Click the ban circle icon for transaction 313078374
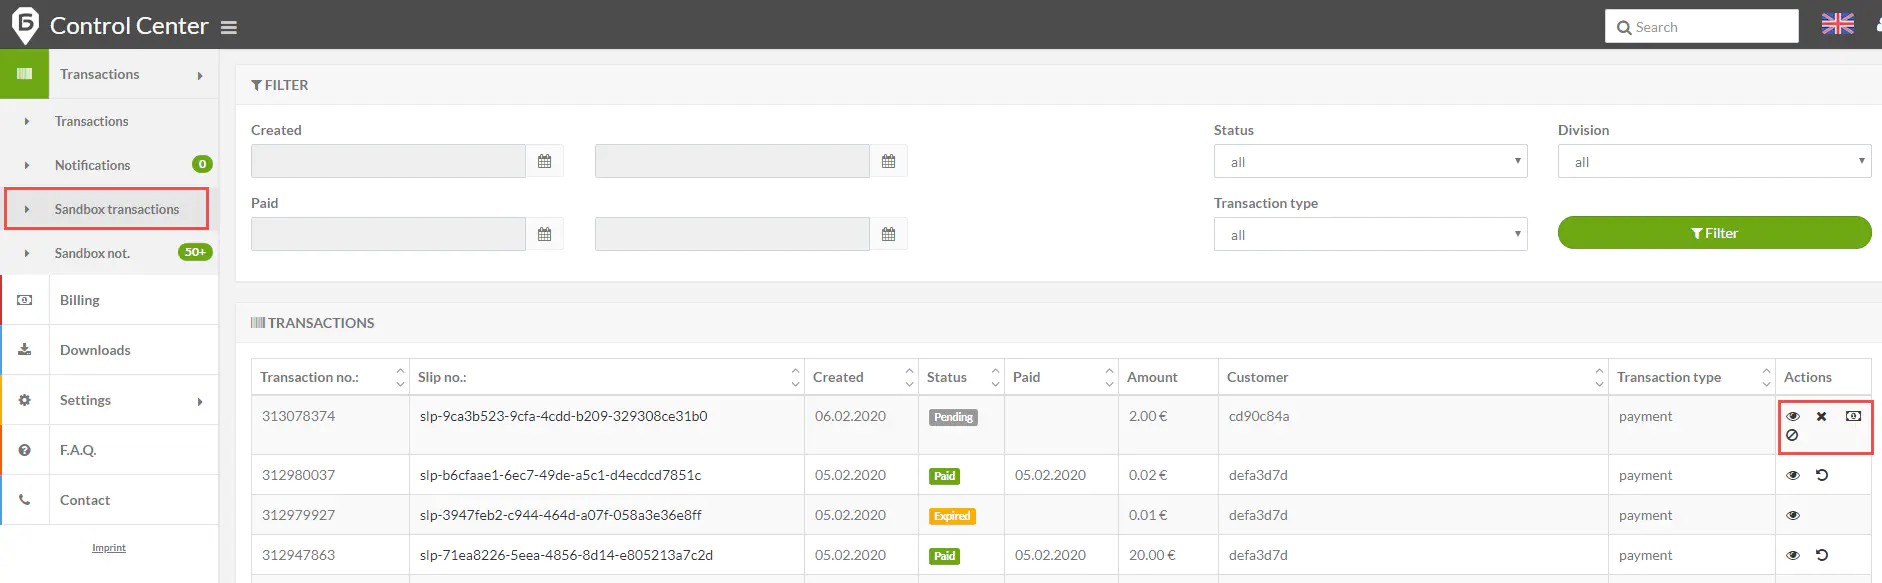 pyautogui.click(x=1792, y=436)
